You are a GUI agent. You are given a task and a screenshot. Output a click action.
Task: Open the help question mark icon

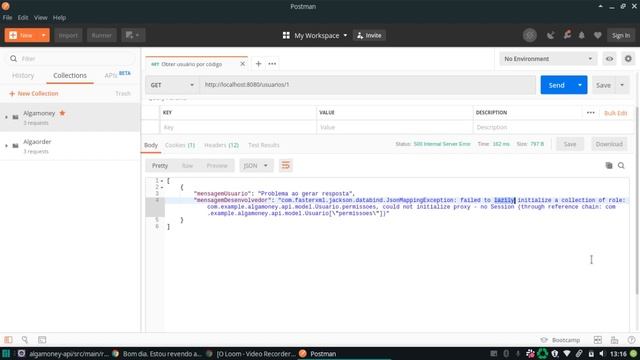point(631,340)
